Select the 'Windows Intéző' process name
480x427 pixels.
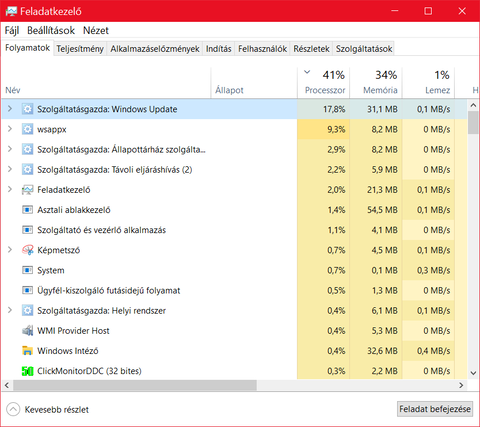[x=68, y=351]
